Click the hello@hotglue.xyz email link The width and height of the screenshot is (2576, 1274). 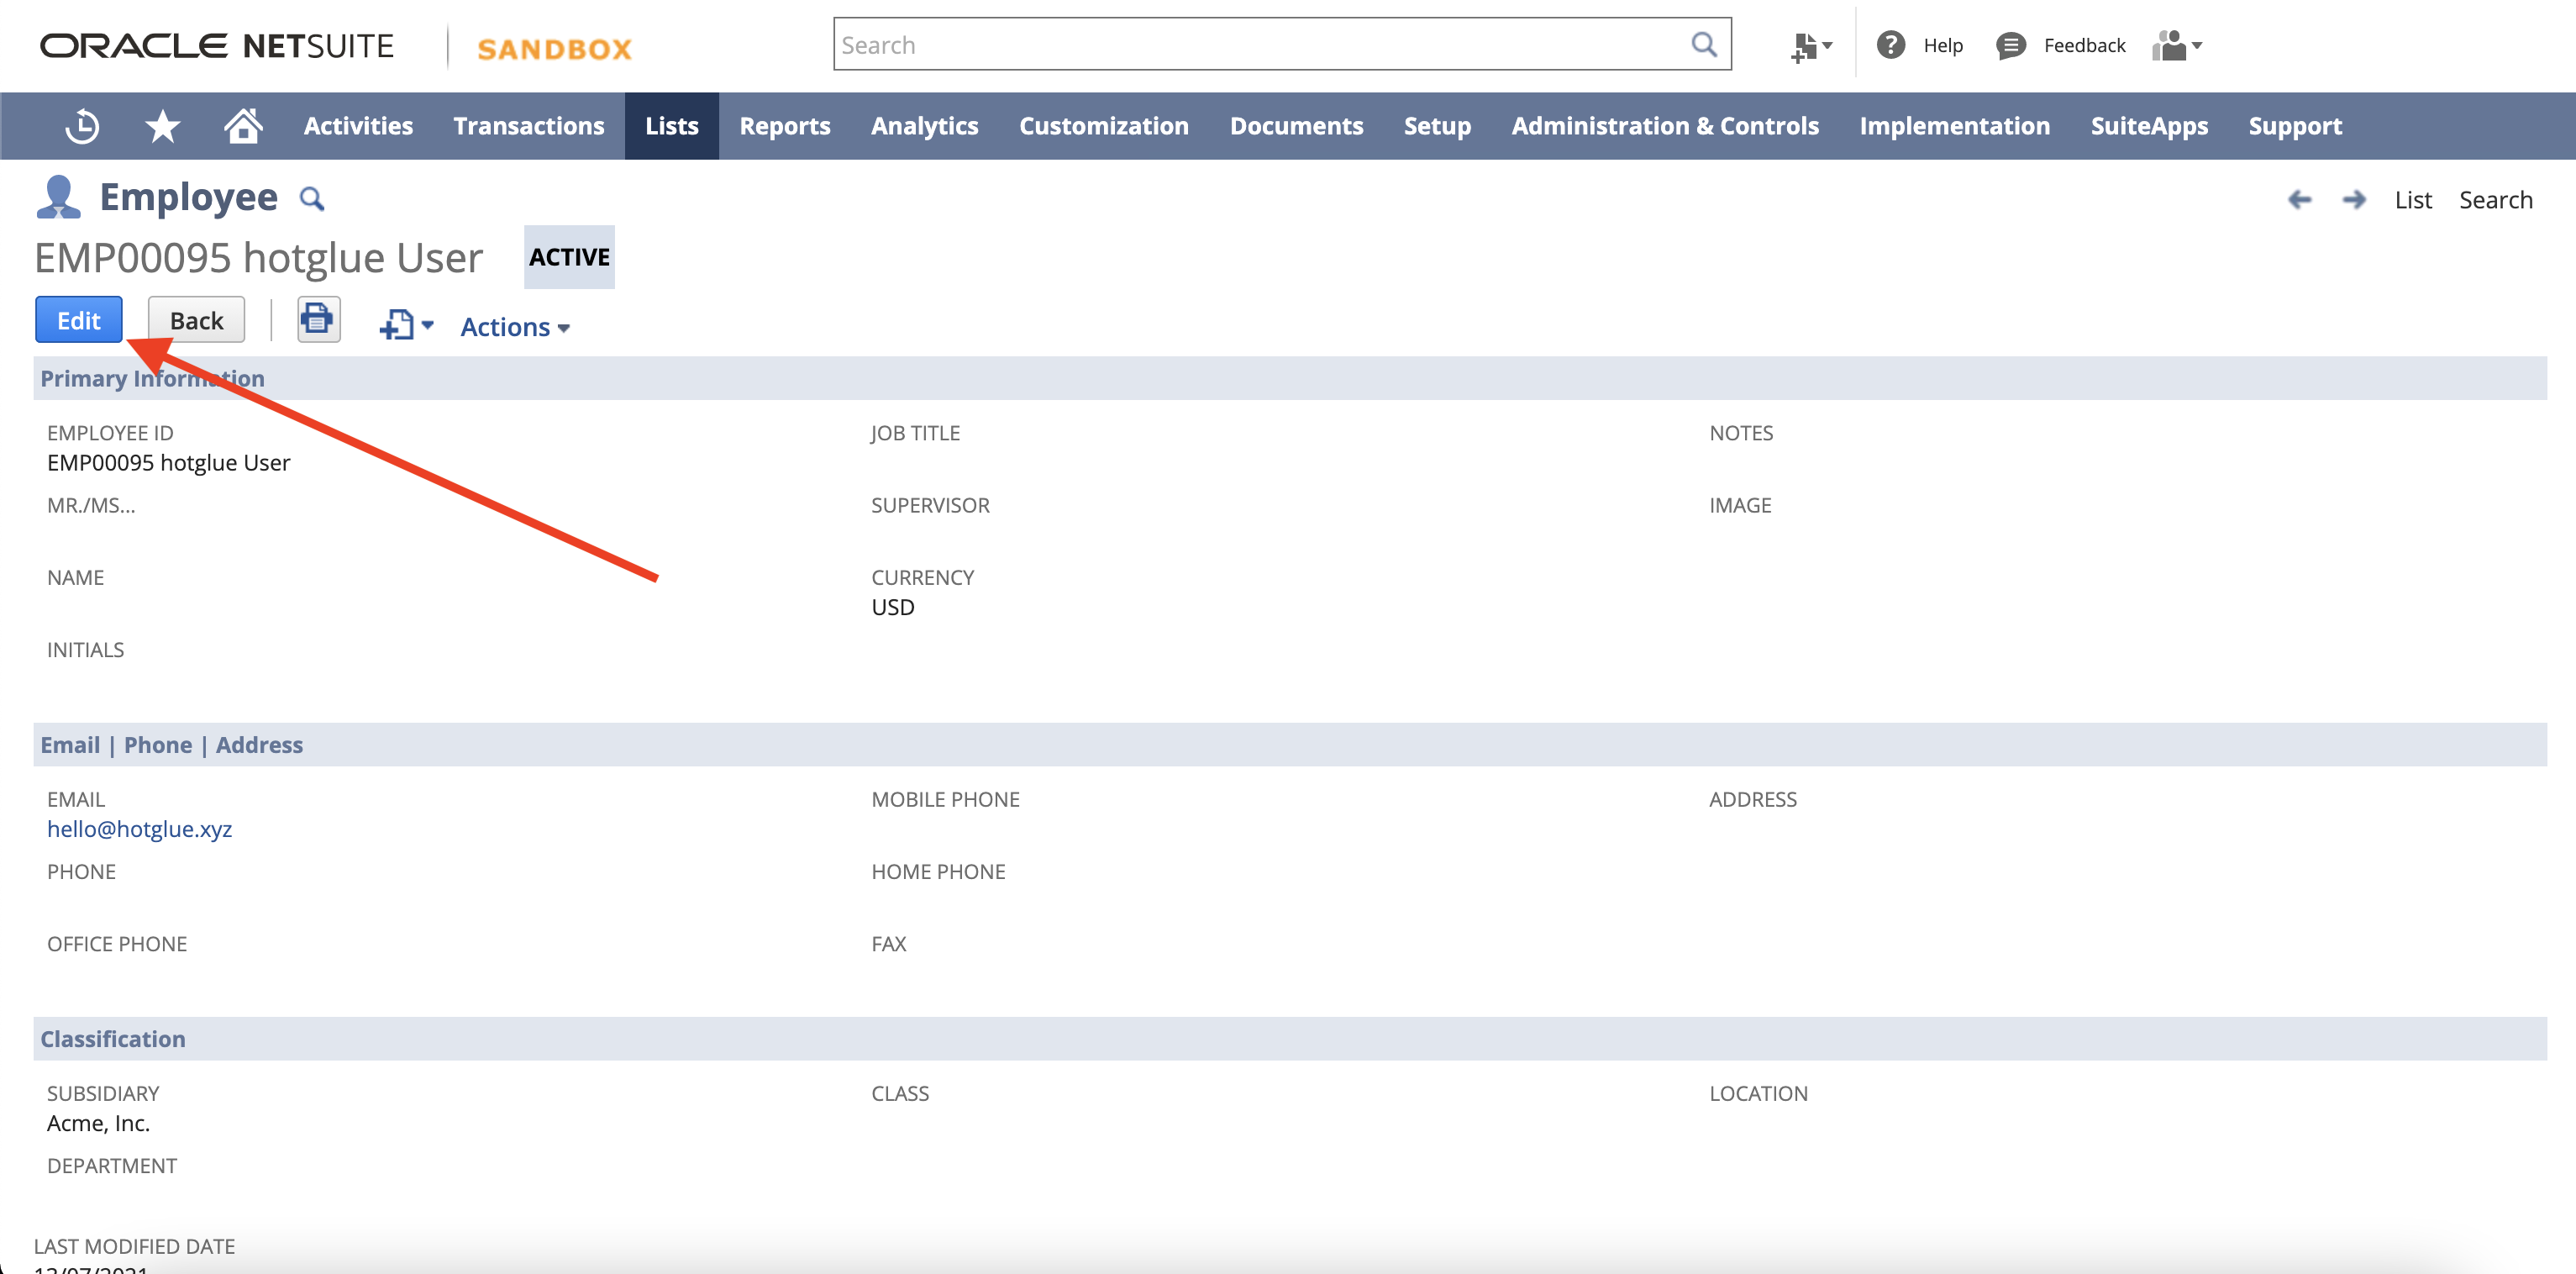point(140,829)
